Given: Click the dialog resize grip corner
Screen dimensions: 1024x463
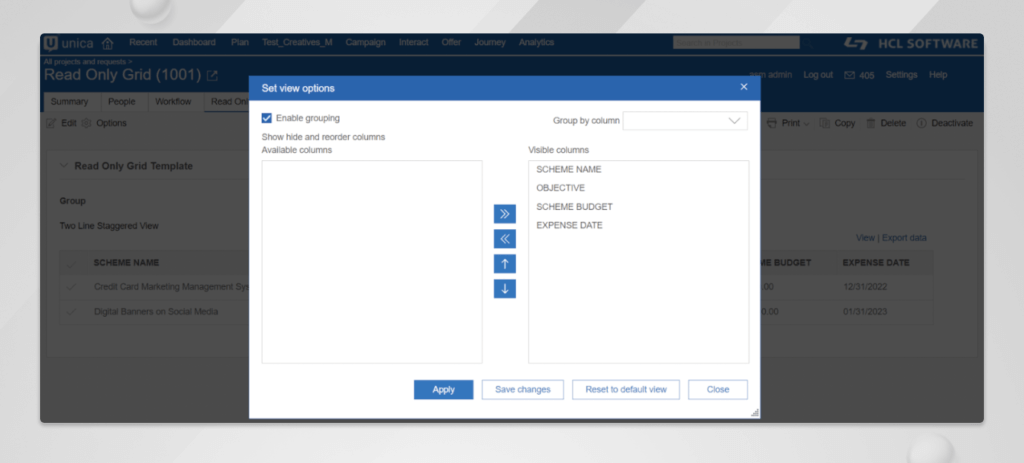Looking at the screenshot, I should (x=754, y=412).
